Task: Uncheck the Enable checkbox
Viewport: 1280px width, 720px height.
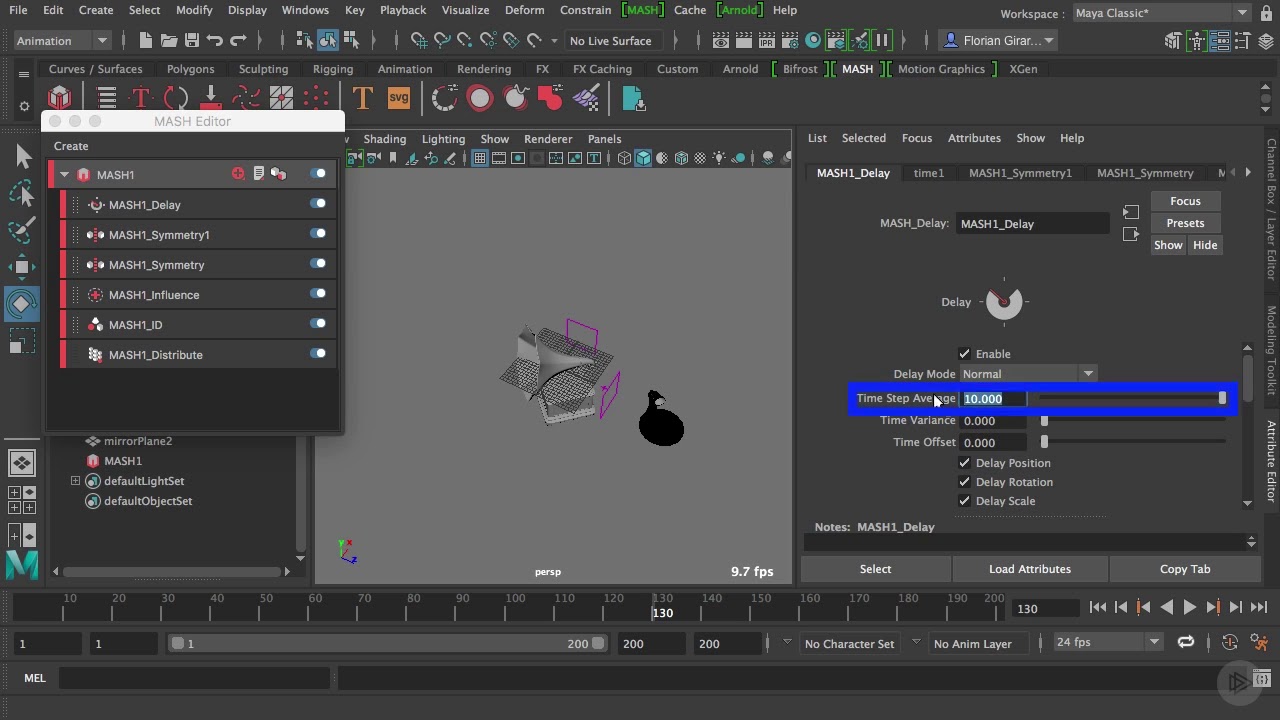Action: [x=964, y=354]
